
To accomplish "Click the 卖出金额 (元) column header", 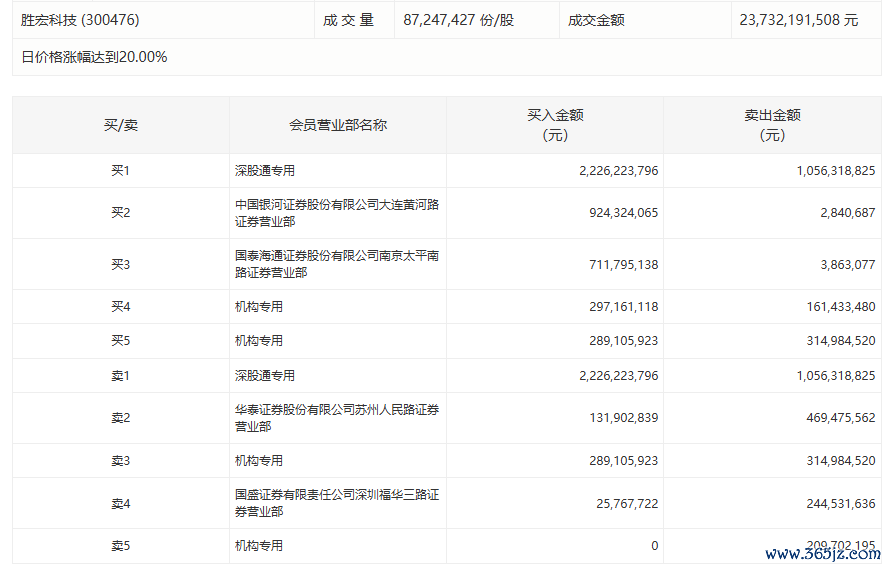I will 772,125.
